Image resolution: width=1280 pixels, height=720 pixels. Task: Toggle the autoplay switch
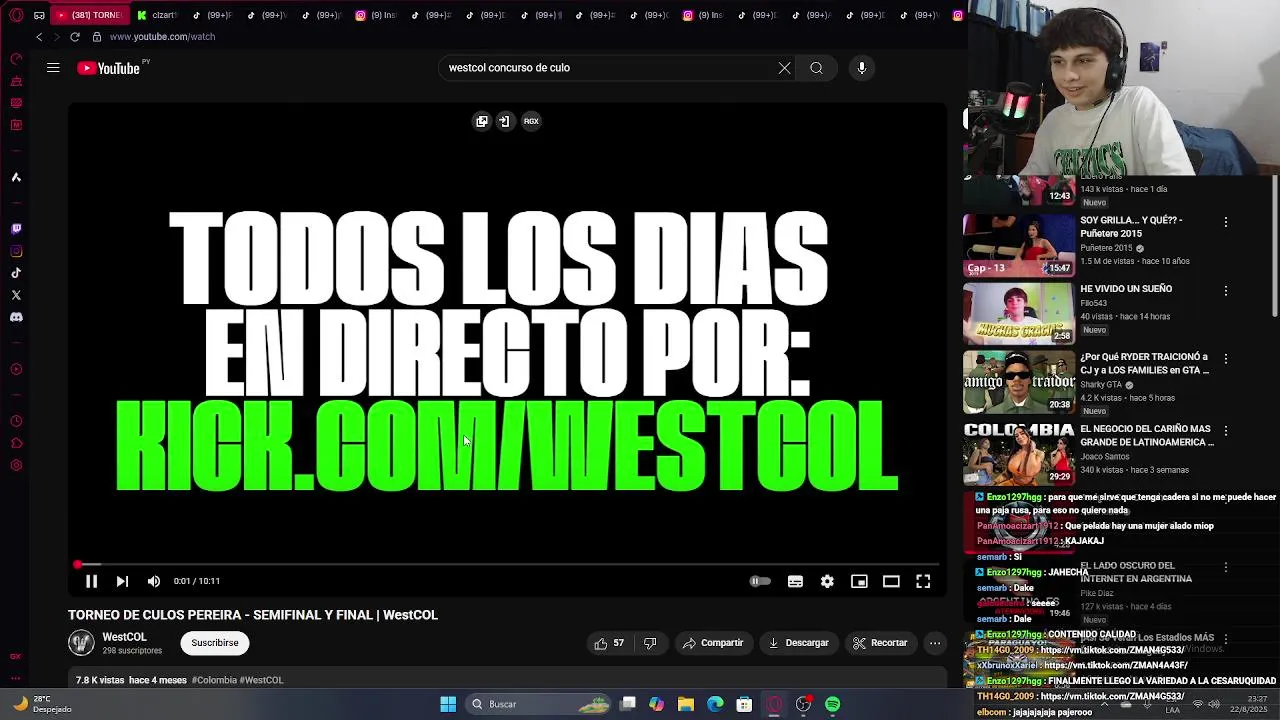tap(760, 581)
